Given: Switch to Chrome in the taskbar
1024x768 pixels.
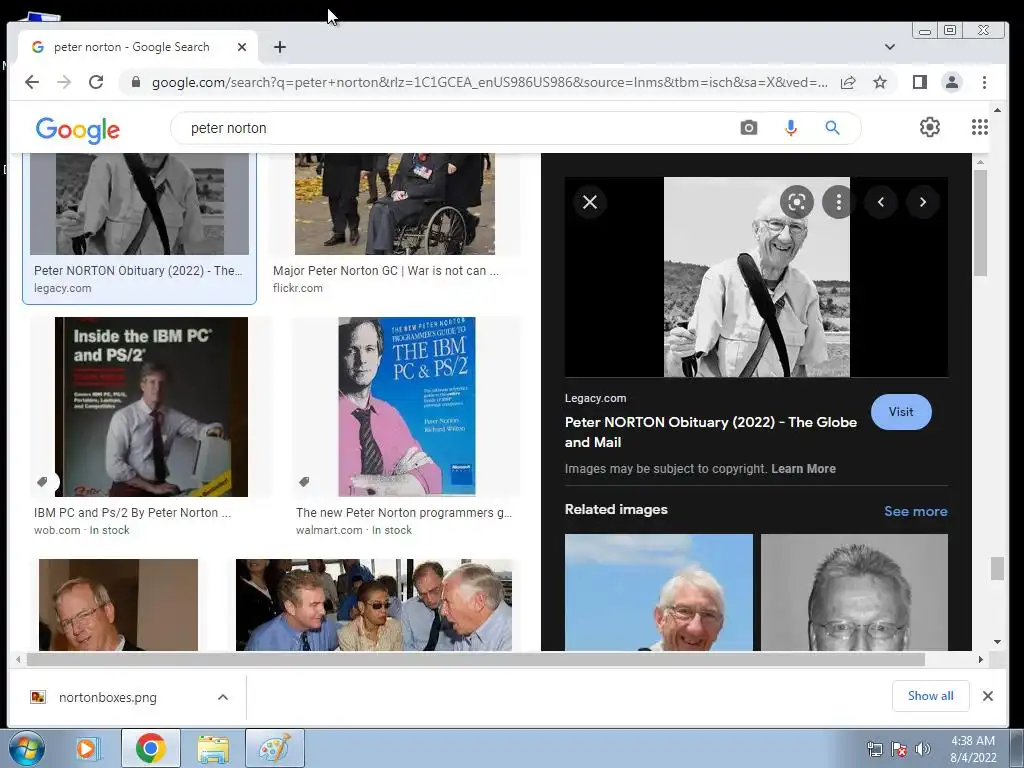Looking at the screenshot, I should pyautogui.click(x=151, y=748).
